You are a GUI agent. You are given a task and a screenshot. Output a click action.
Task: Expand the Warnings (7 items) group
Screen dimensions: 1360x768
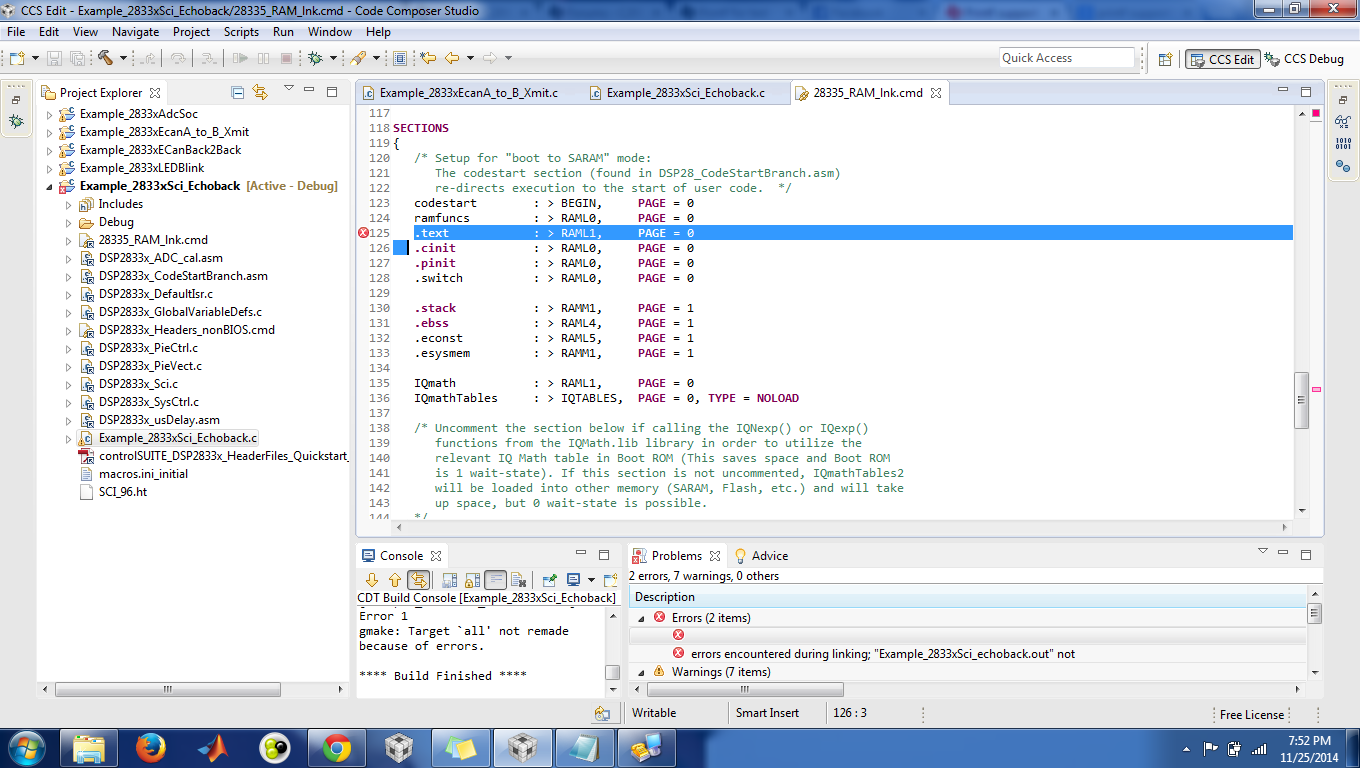pos(642,672)
